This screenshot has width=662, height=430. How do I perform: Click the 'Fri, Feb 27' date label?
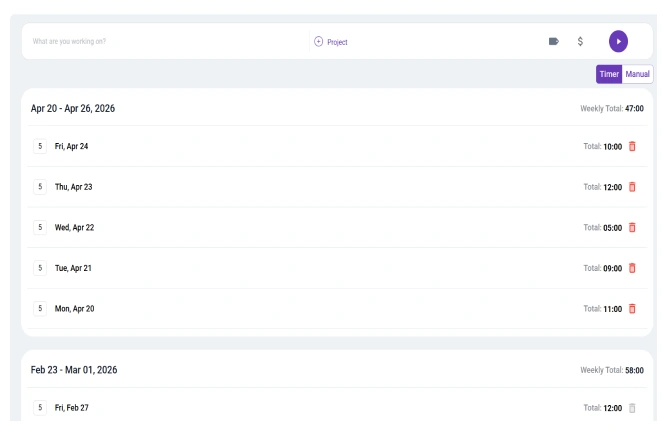point(71,408)
